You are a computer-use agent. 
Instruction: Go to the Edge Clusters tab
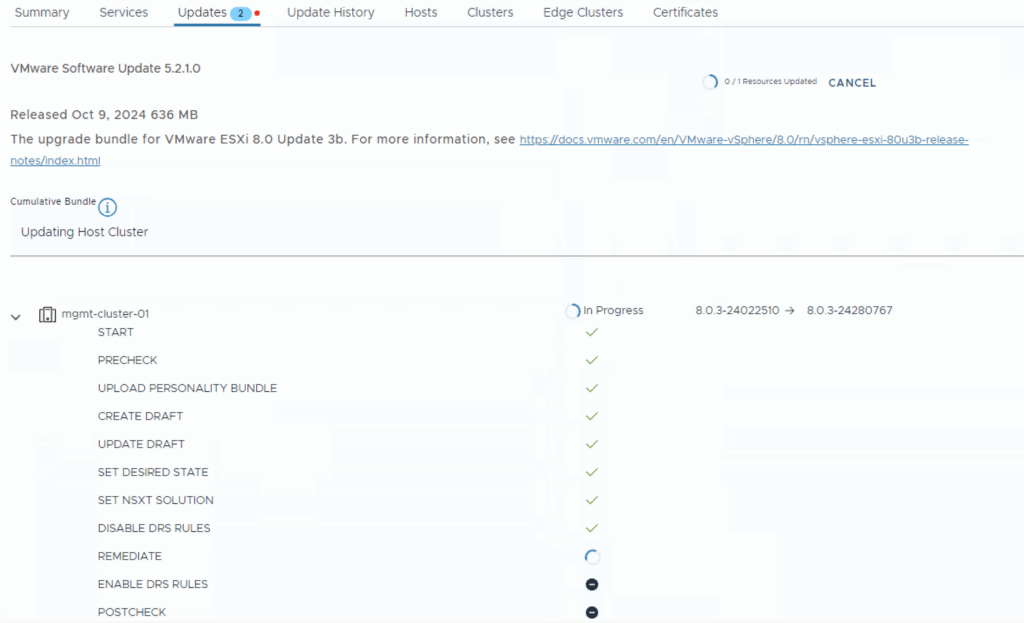tap(582, 13)
